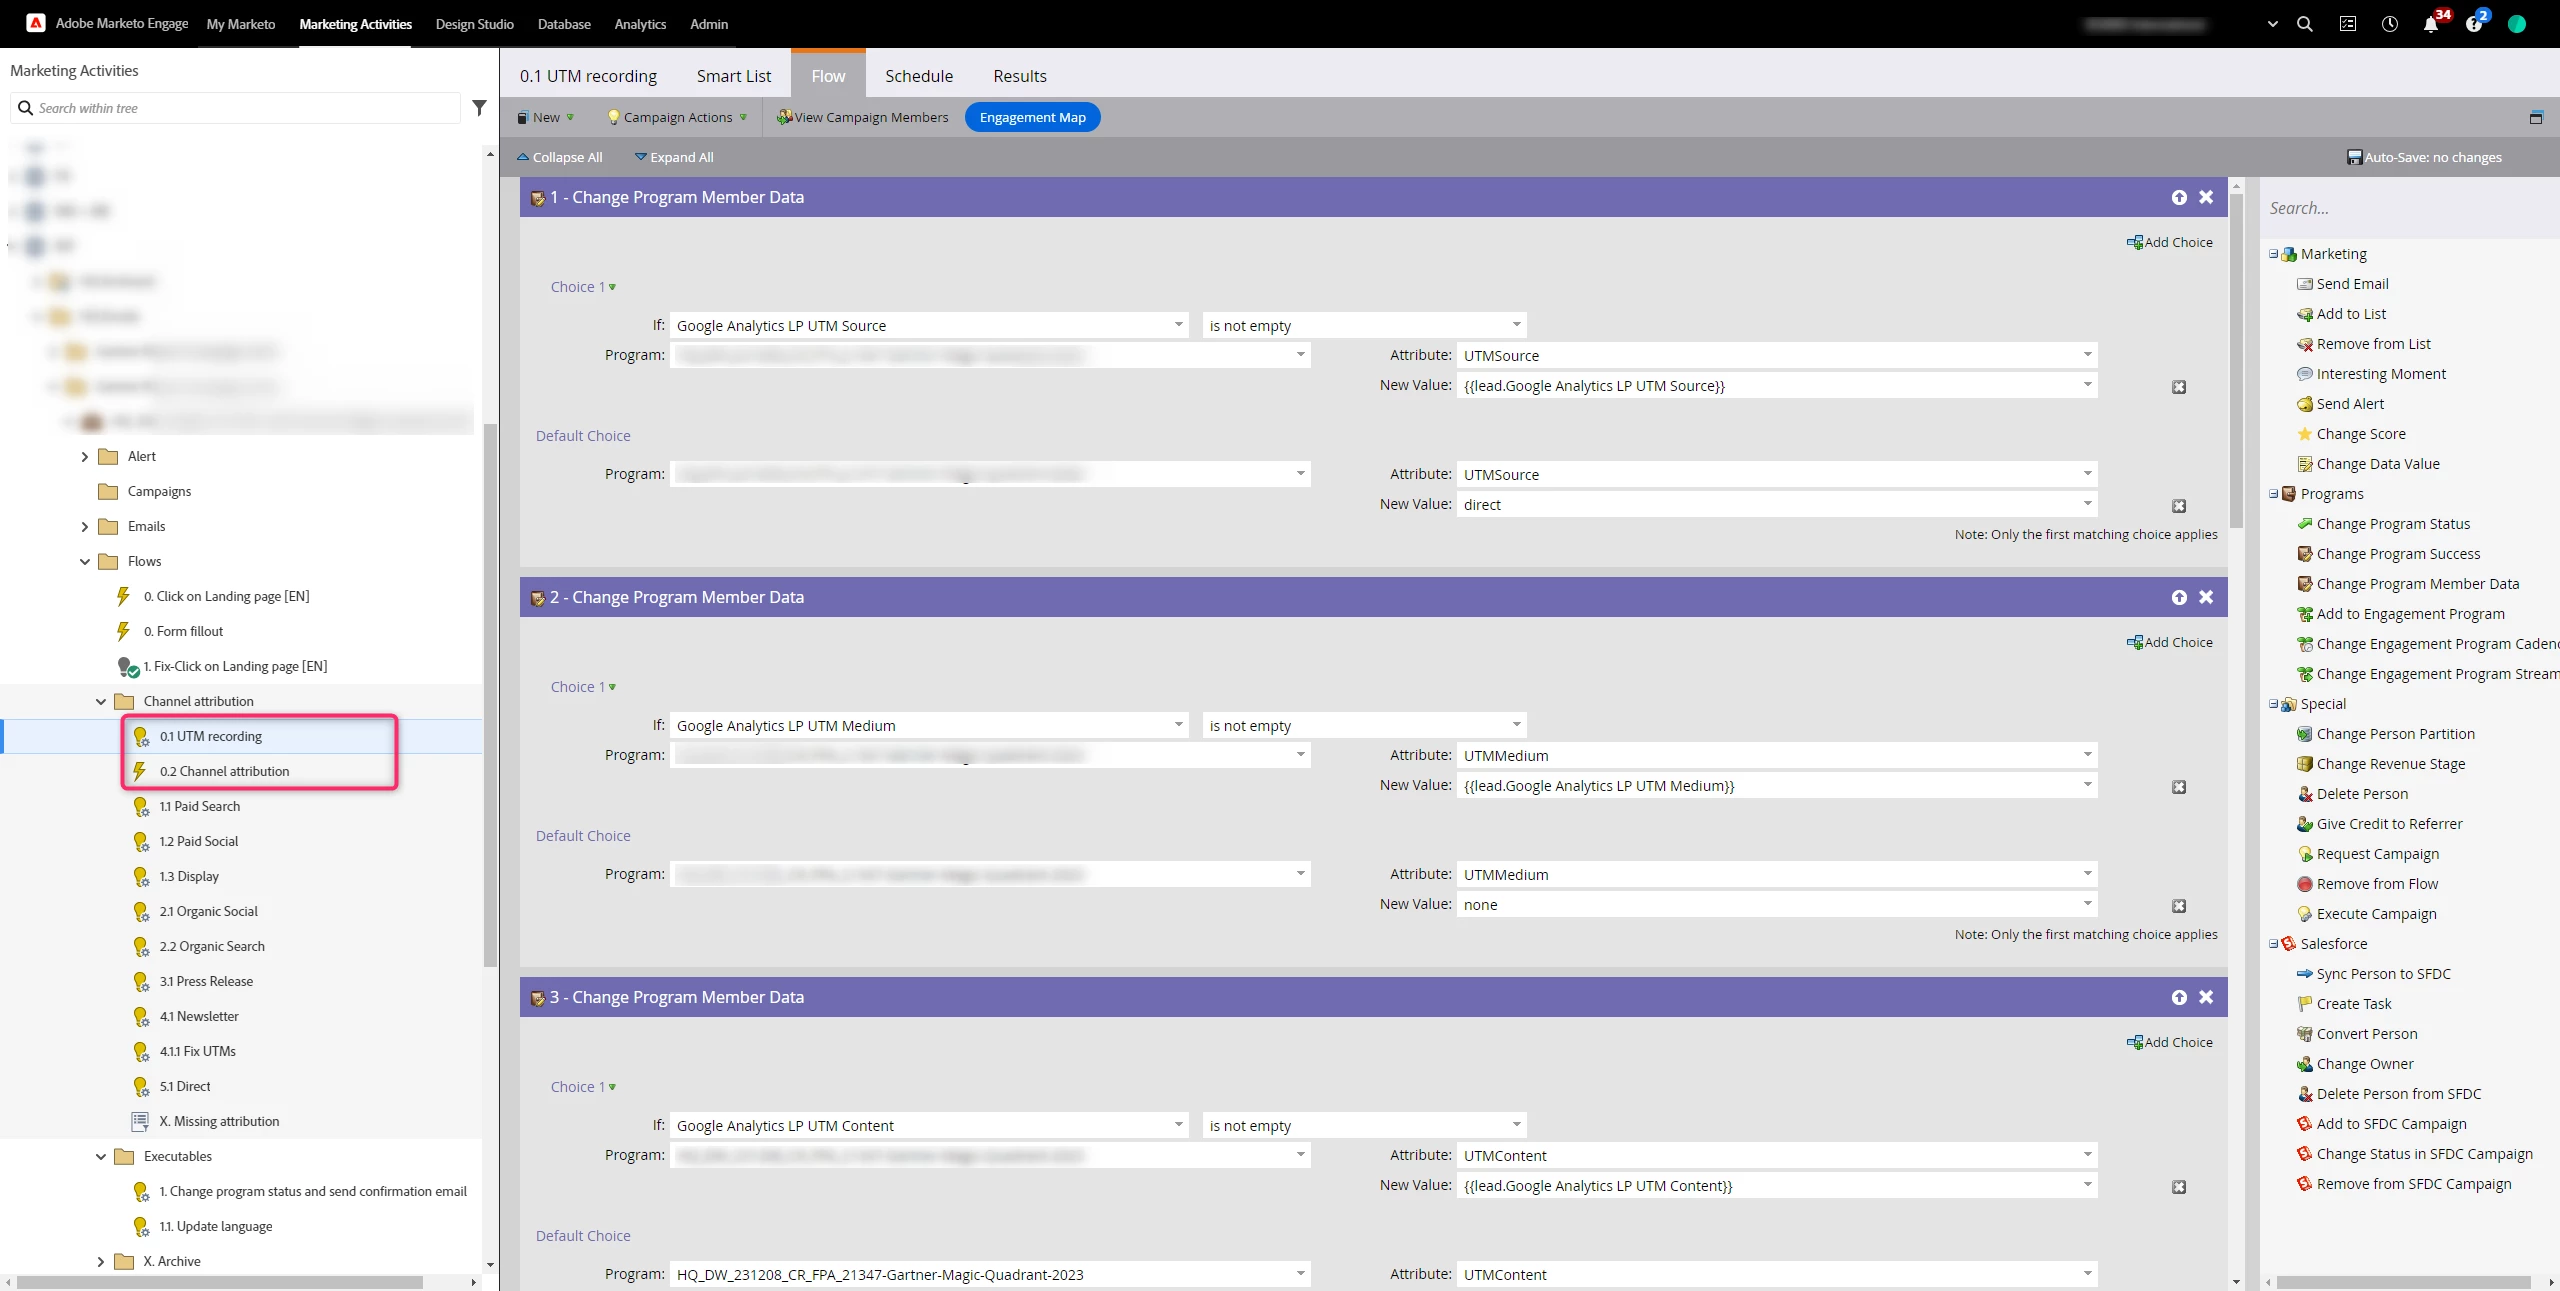Viewport: 2560px width, 1291px height.
Task: Collapse the Marketing actions group
Action: coord(2273,254)
